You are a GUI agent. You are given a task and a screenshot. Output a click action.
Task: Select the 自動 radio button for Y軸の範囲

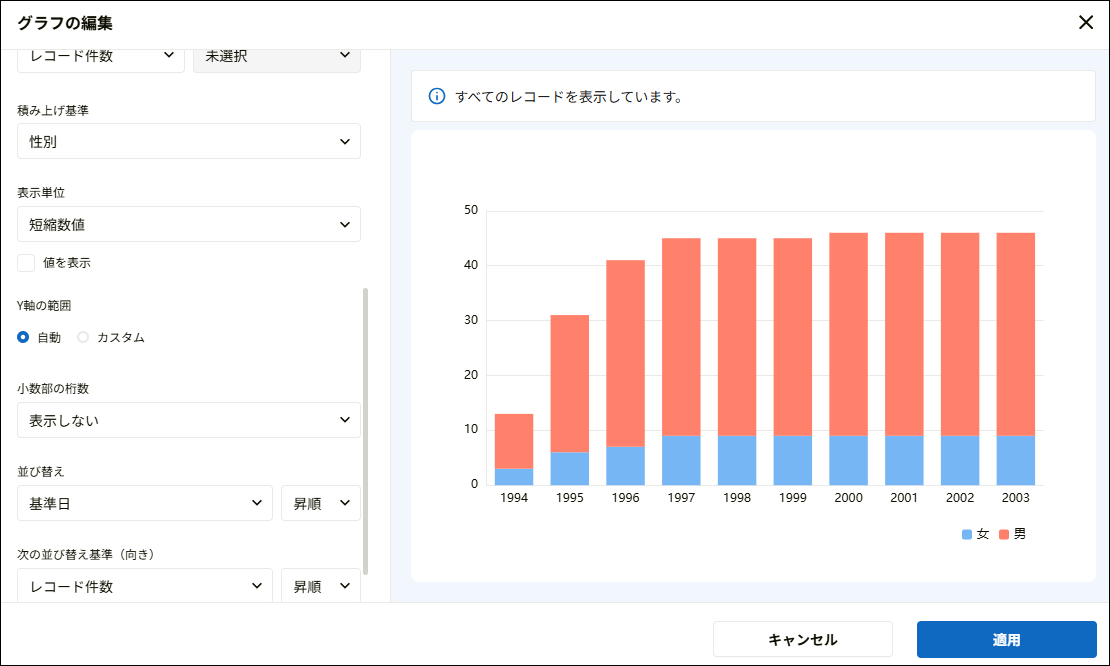(21, 337)
